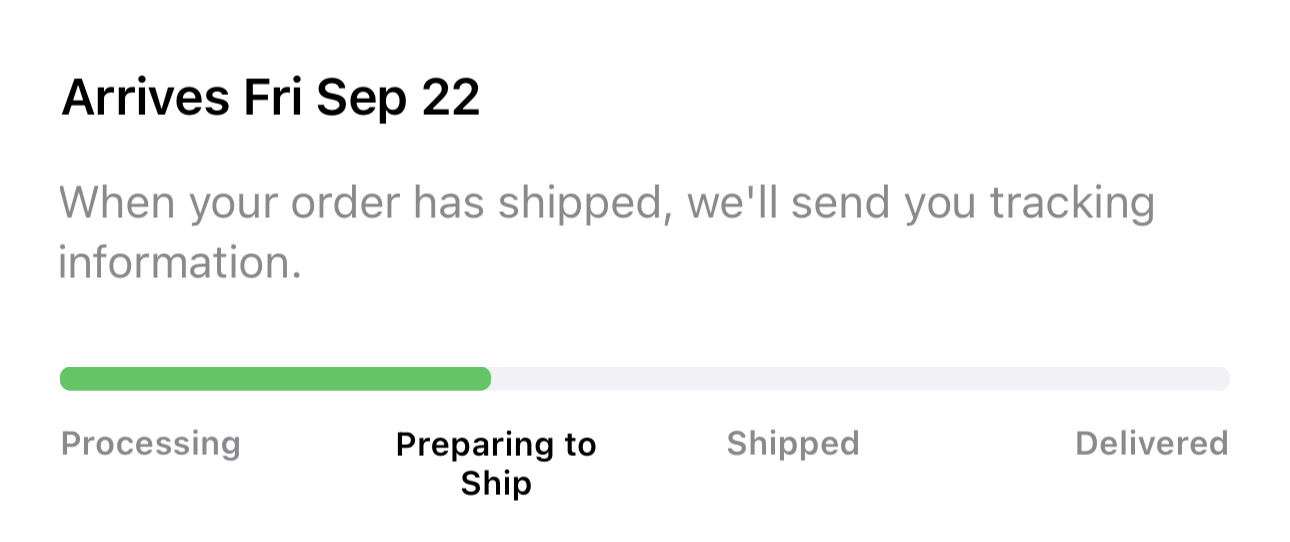Click the shipping status description text
The width and height of the screenshot is (1290, 542).
click(x=606, y=232)
